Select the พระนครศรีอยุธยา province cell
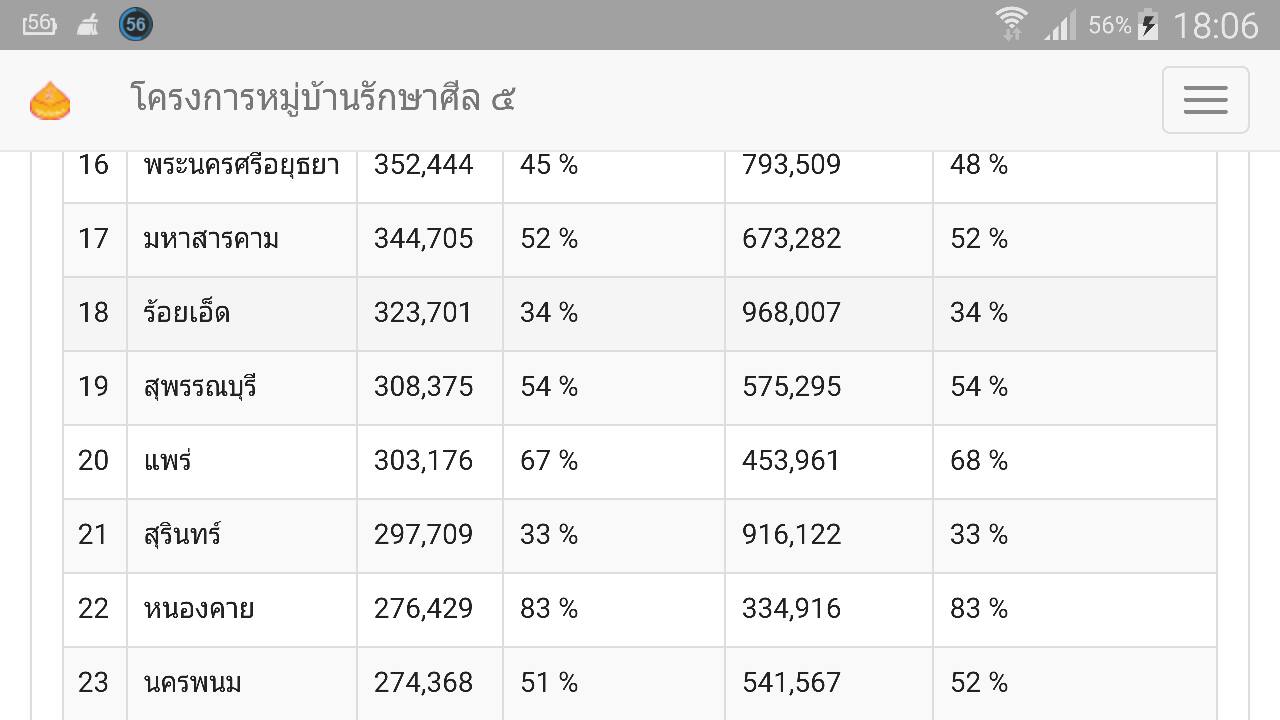1280x720 pixels. point(242,165)
